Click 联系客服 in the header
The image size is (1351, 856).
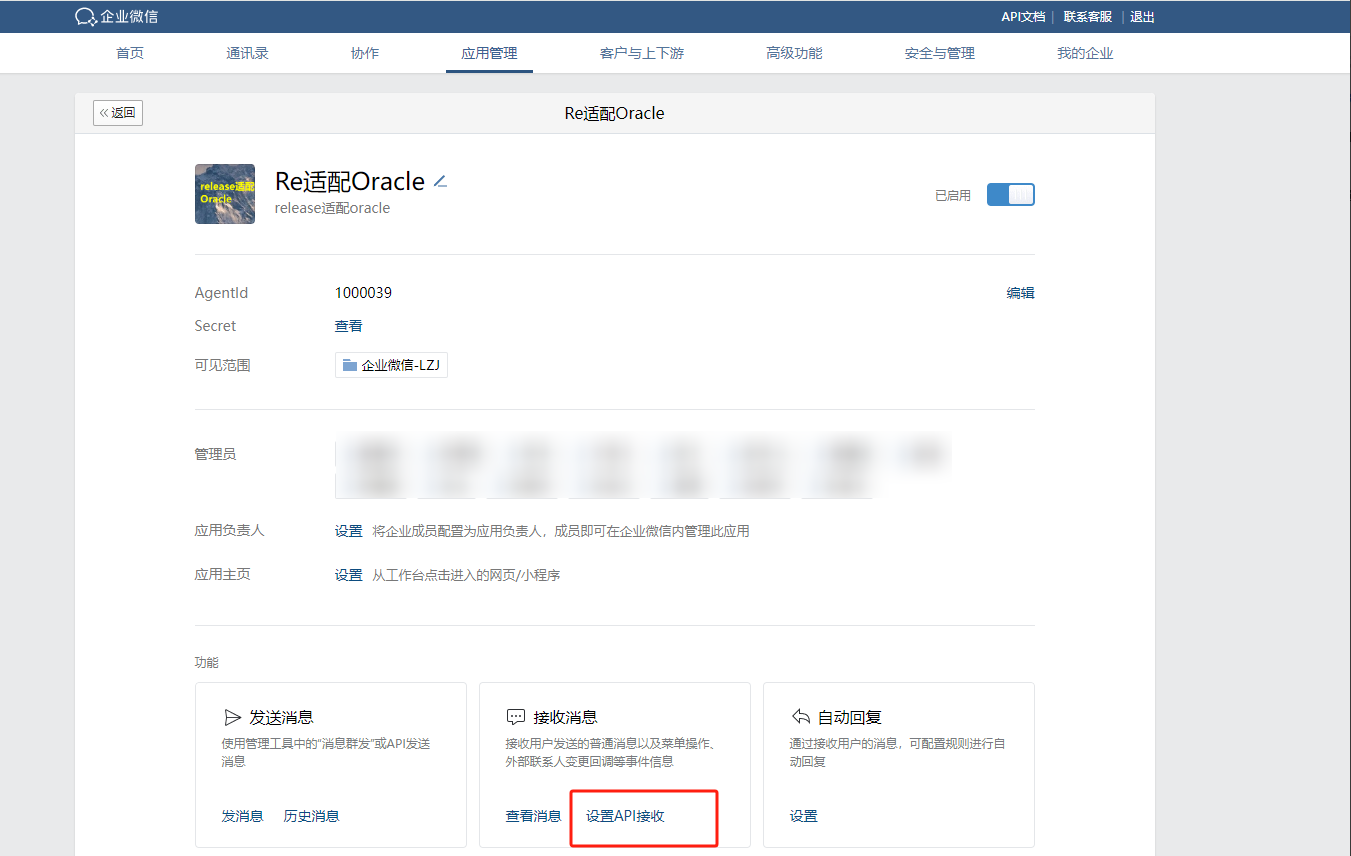tap(1087, 17)
